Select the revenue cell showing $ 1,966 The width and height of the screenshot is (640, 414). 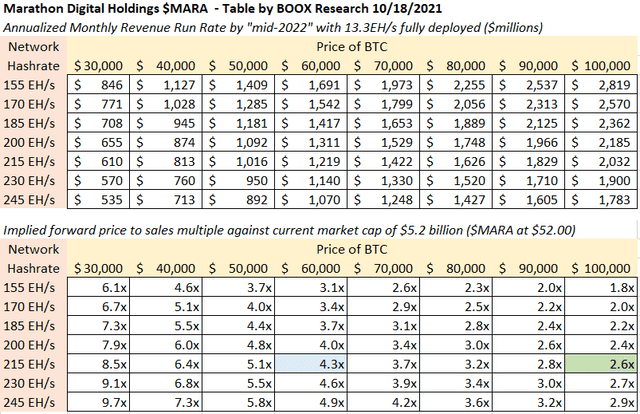click(x=529, y=142)
